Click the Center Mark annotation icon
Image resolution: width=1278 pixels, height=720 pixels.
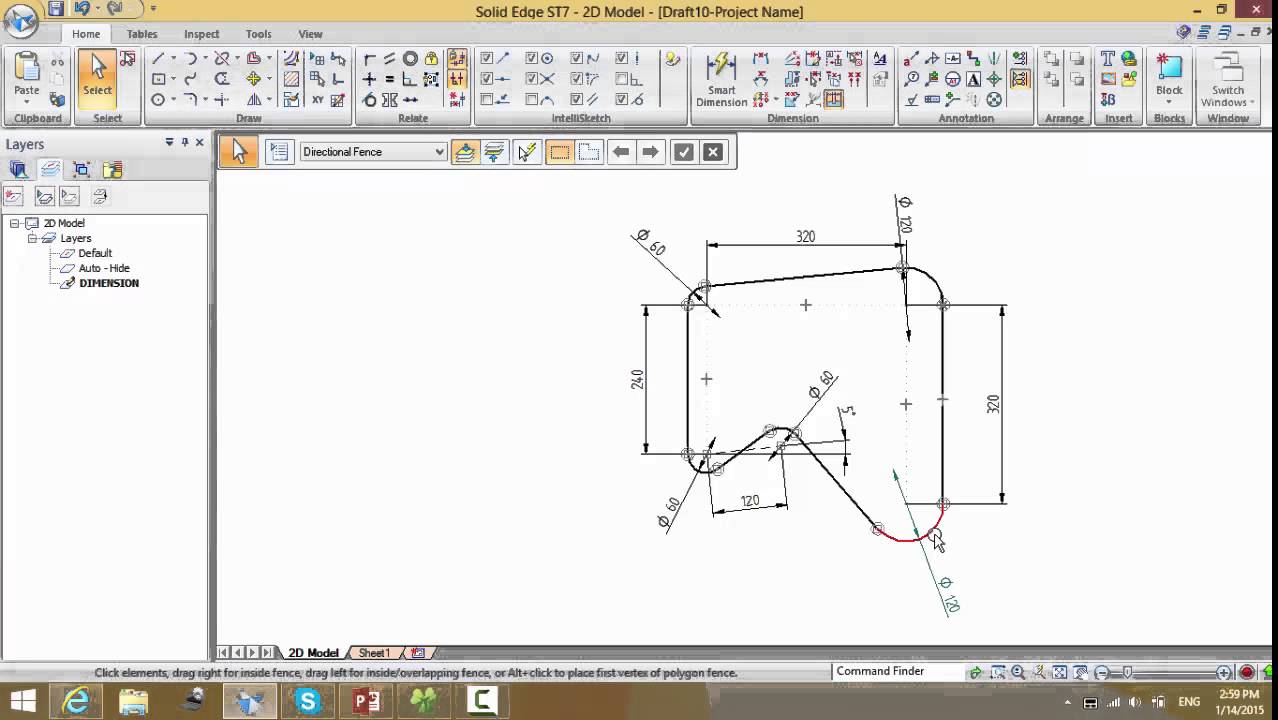tap(994, 79)
